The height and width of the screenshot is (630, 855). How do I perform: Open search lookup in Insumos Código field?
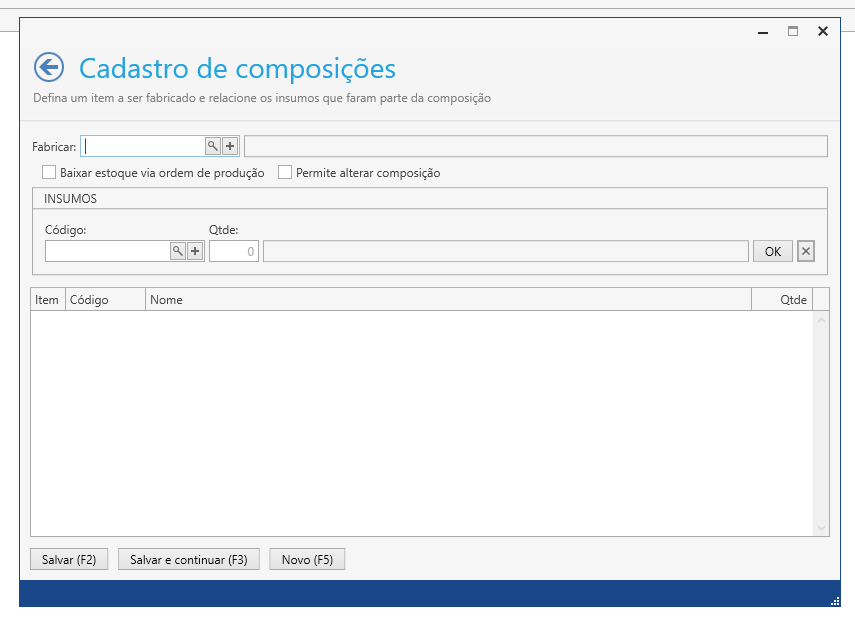pos(177,251)
